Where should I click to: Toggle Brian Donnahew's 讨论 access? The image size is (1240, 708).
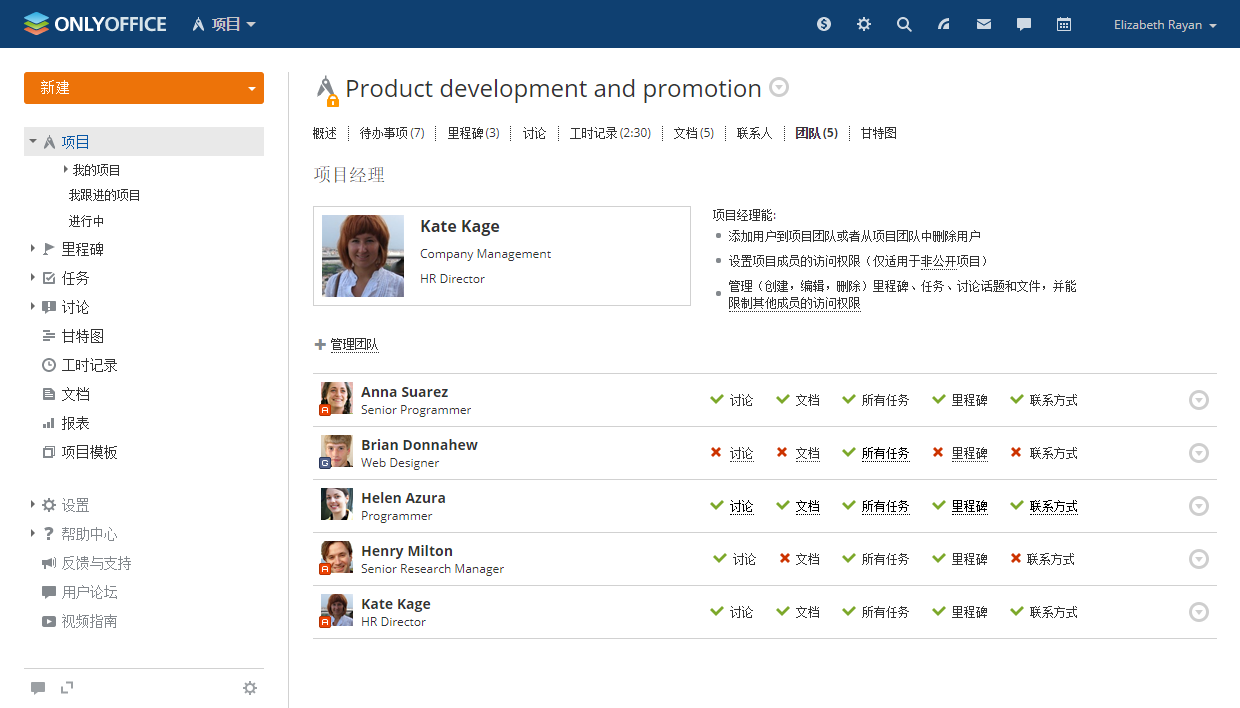click(740, 454)
